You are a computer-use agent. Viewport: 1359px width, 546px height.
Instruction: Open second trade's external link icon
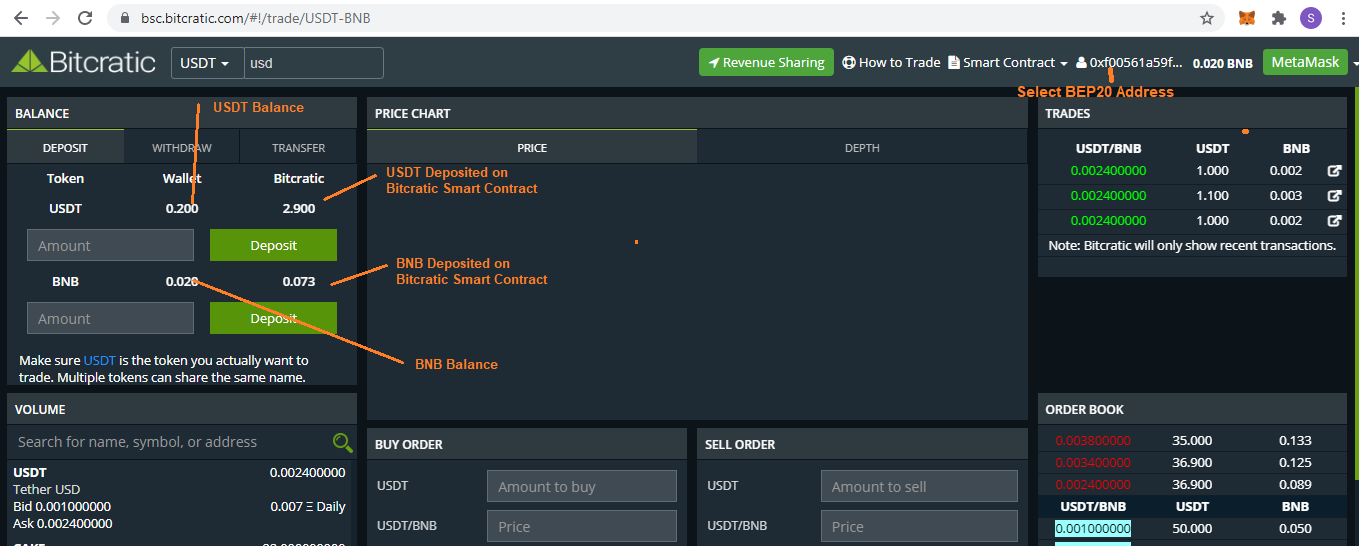click(1334, 196)
